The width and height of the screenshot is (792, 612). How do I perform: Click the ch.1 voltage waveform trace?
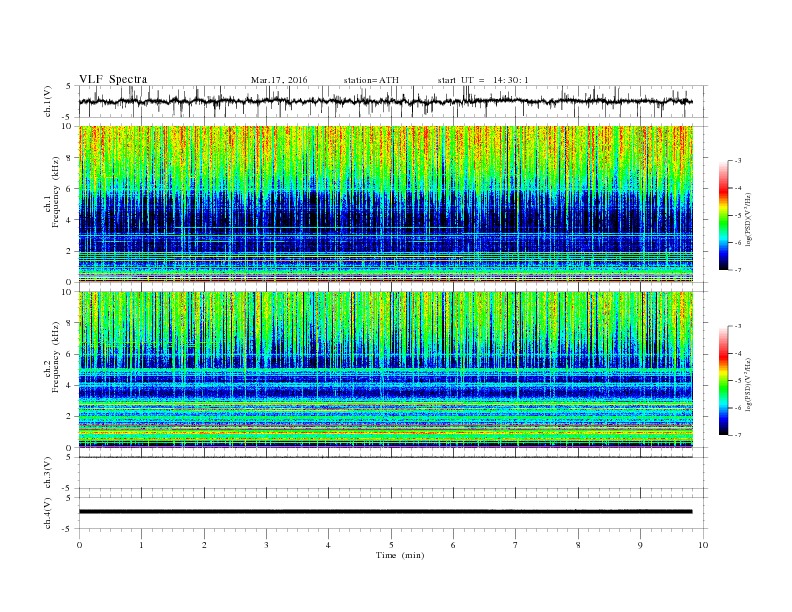point(385,101)
